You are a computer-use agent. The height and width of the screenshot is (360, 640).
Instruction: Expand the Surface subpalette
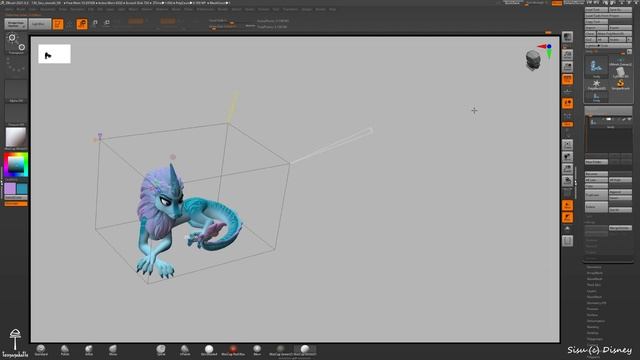point(593,315)
